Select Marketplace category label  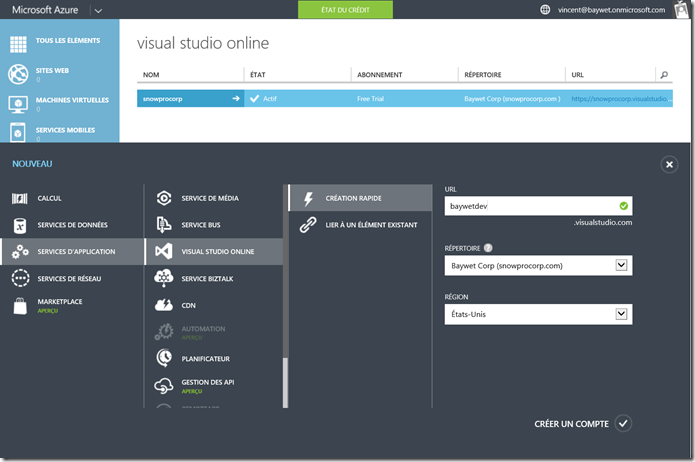pyautogui.click(x=60, y=301)
